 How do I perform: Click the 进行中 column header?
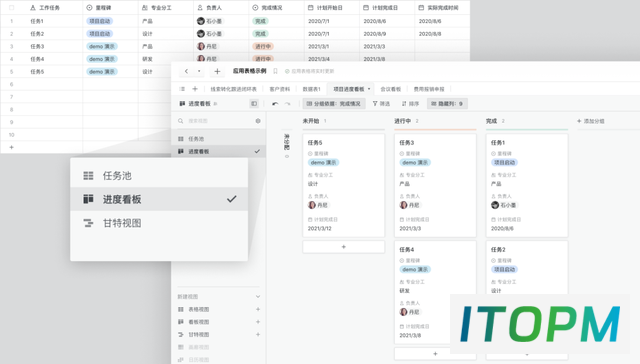[402, 121]
